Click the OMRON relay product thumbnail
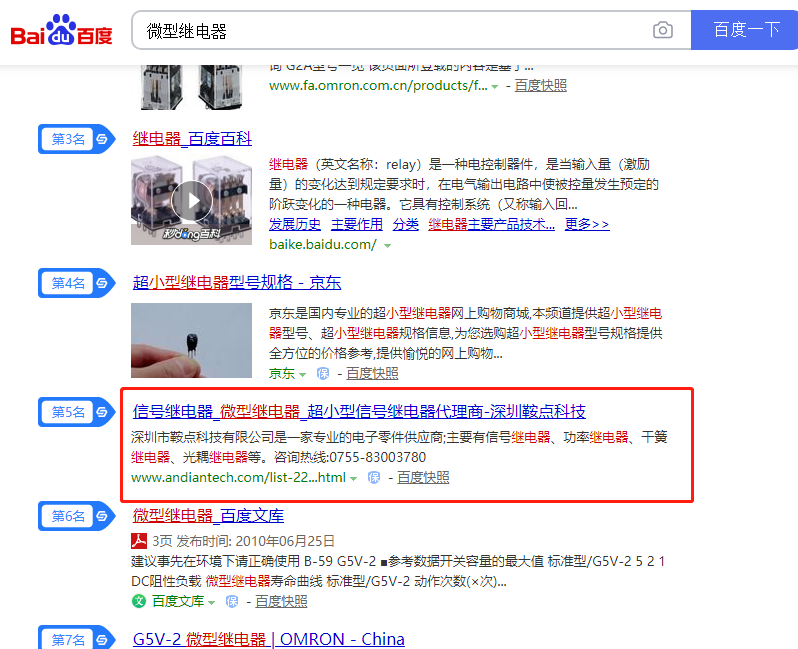The image size is (798, 649). 191,88
